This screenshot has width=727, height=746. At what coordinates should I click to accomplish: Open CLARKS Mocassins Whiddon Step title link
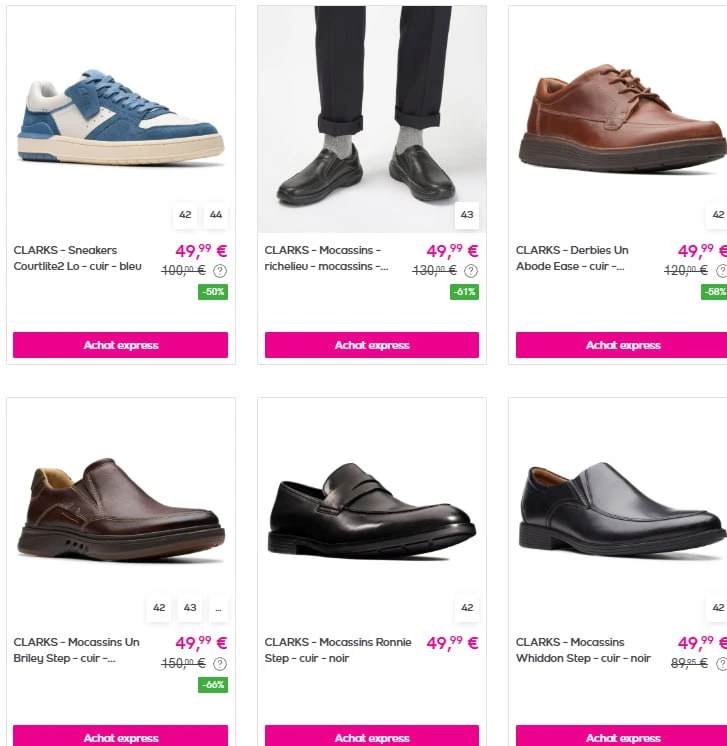583,650
